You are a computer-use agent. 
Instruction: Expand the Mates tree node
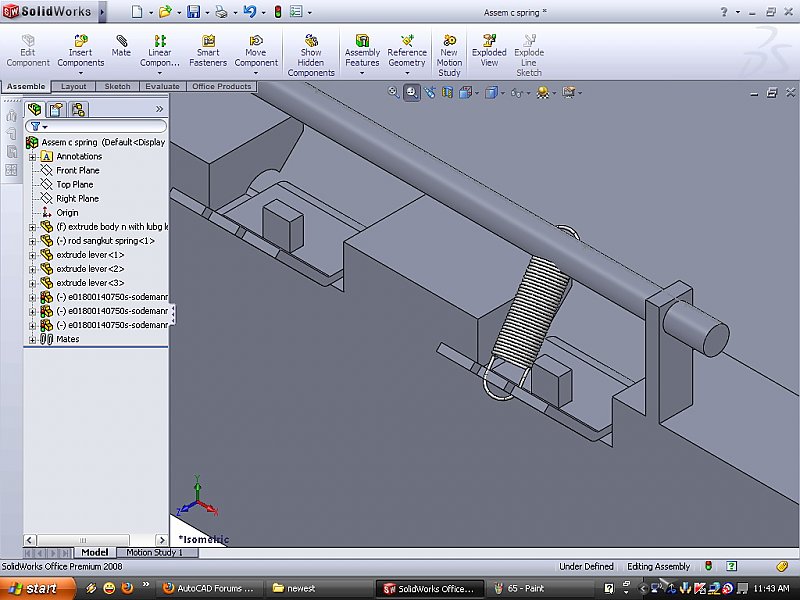point(32,339)
